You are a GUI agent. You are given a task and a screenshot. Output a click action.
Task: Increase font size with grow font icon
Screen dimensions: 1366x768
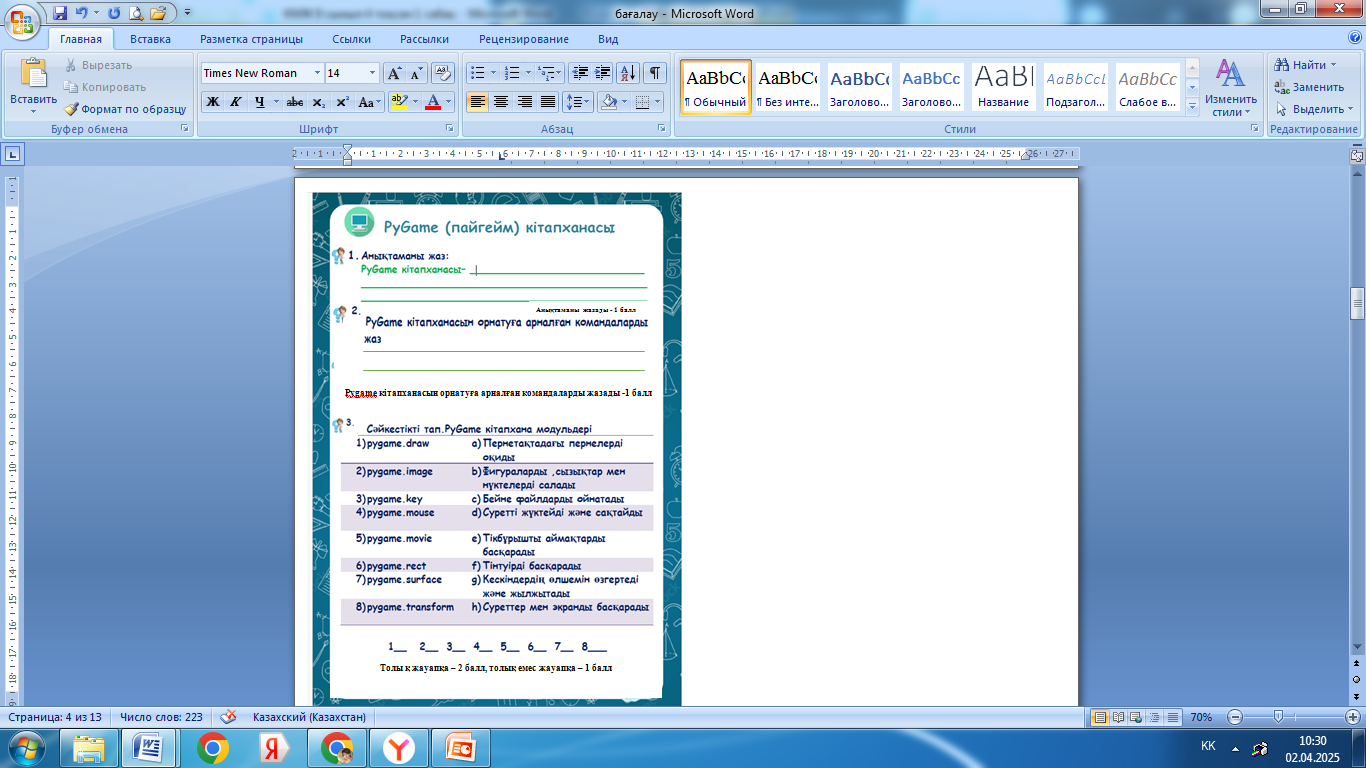point(394,73)
